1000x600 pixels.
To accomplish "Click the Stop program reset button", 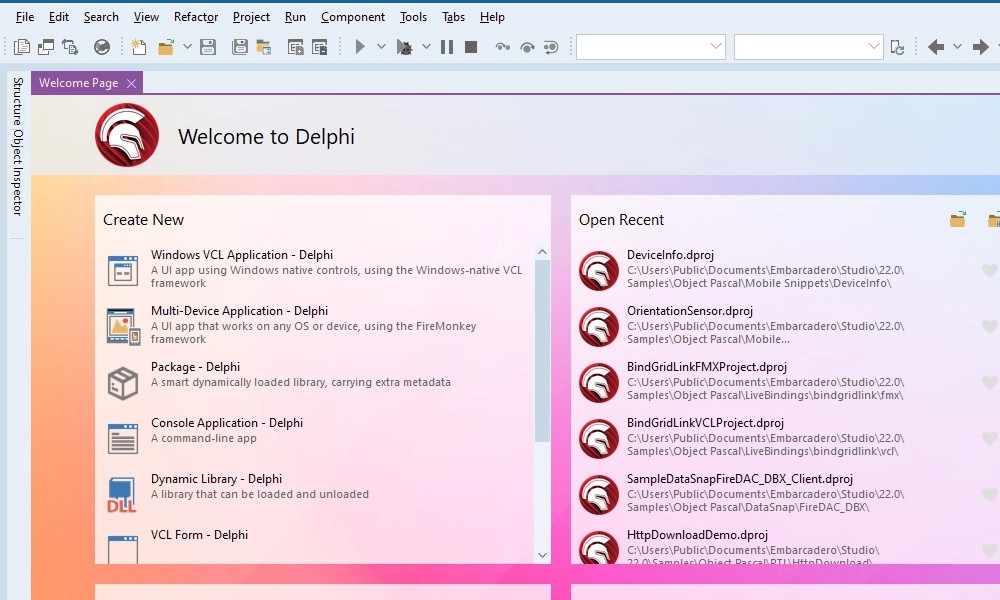I will click(x=471, y=47).
